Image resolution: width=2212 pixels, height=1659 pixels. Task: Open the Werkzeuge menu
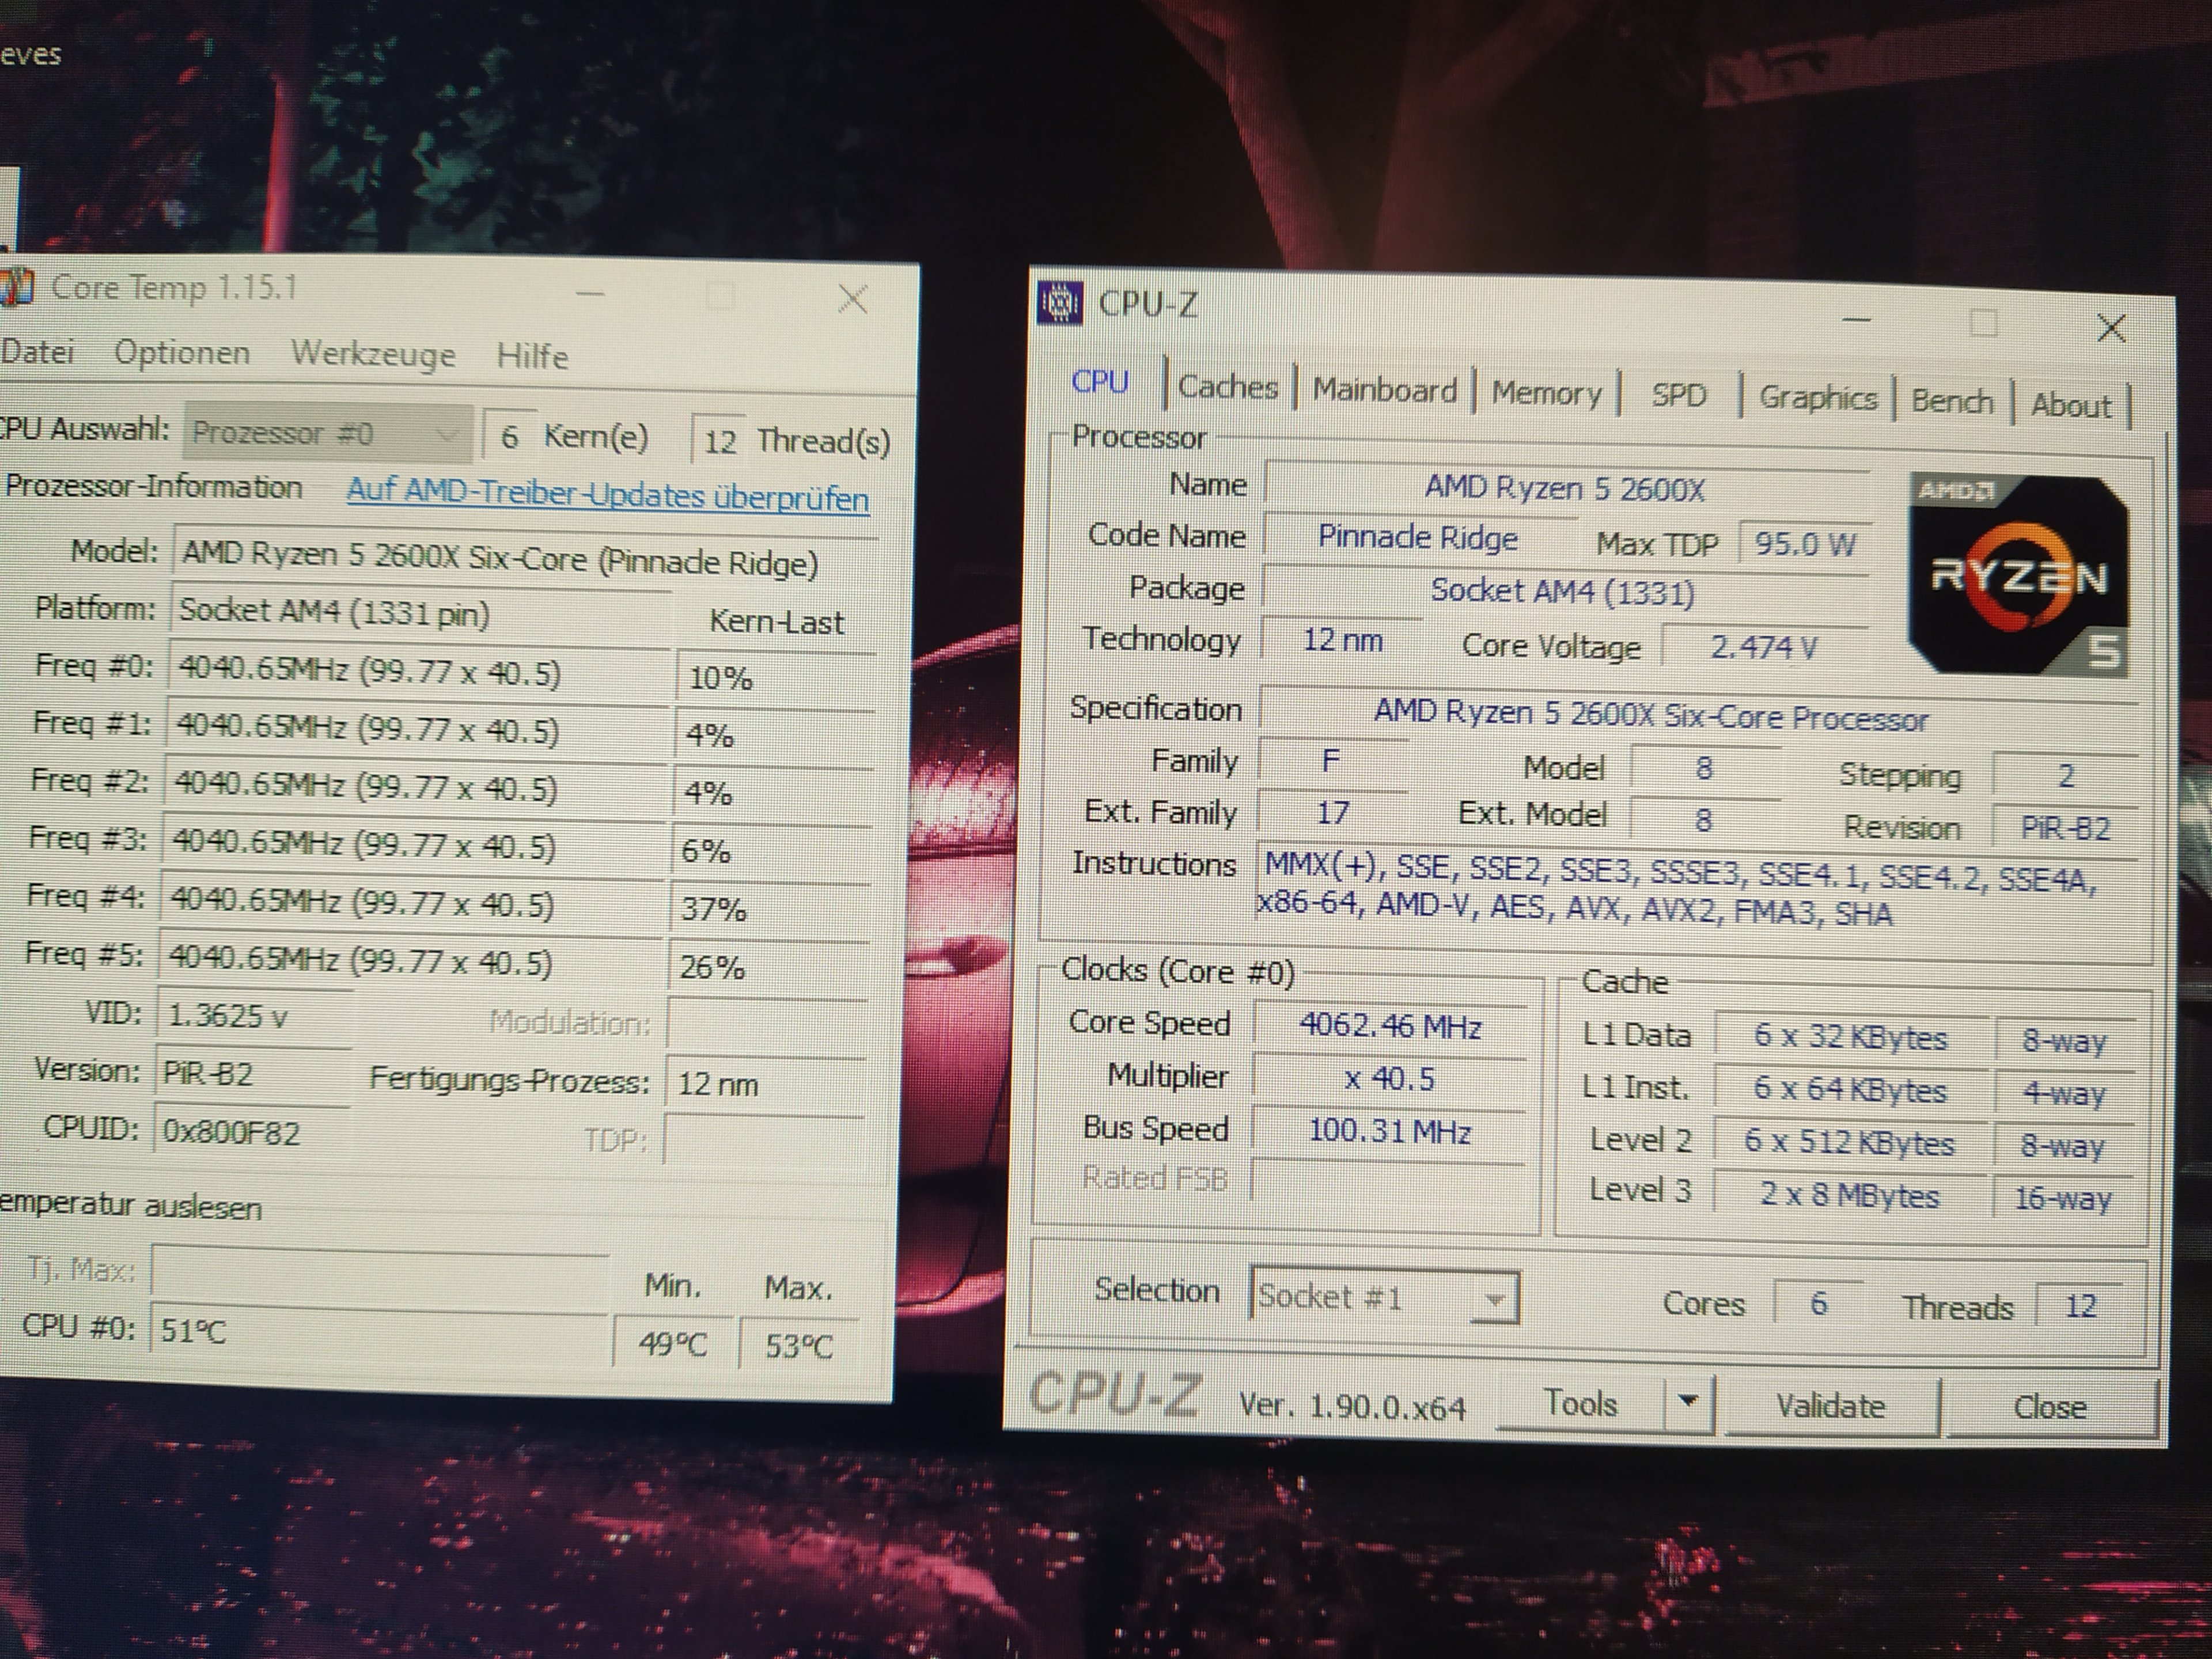coord(373,354)
